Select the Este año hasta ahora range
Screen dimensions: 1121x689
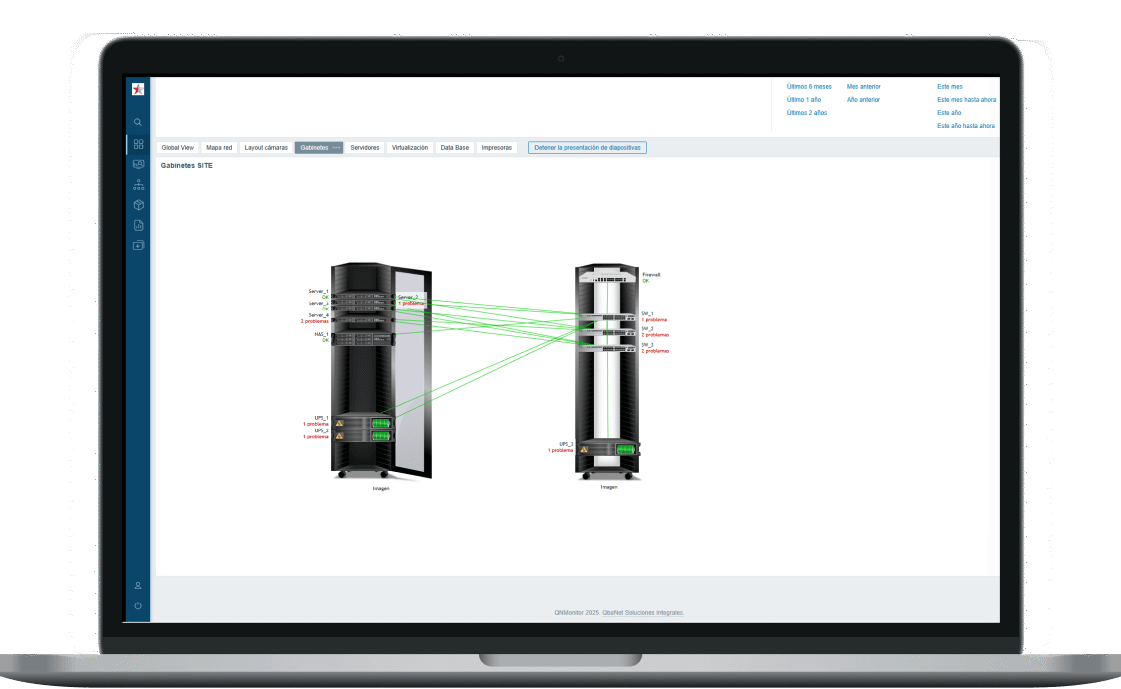point(965,126)
